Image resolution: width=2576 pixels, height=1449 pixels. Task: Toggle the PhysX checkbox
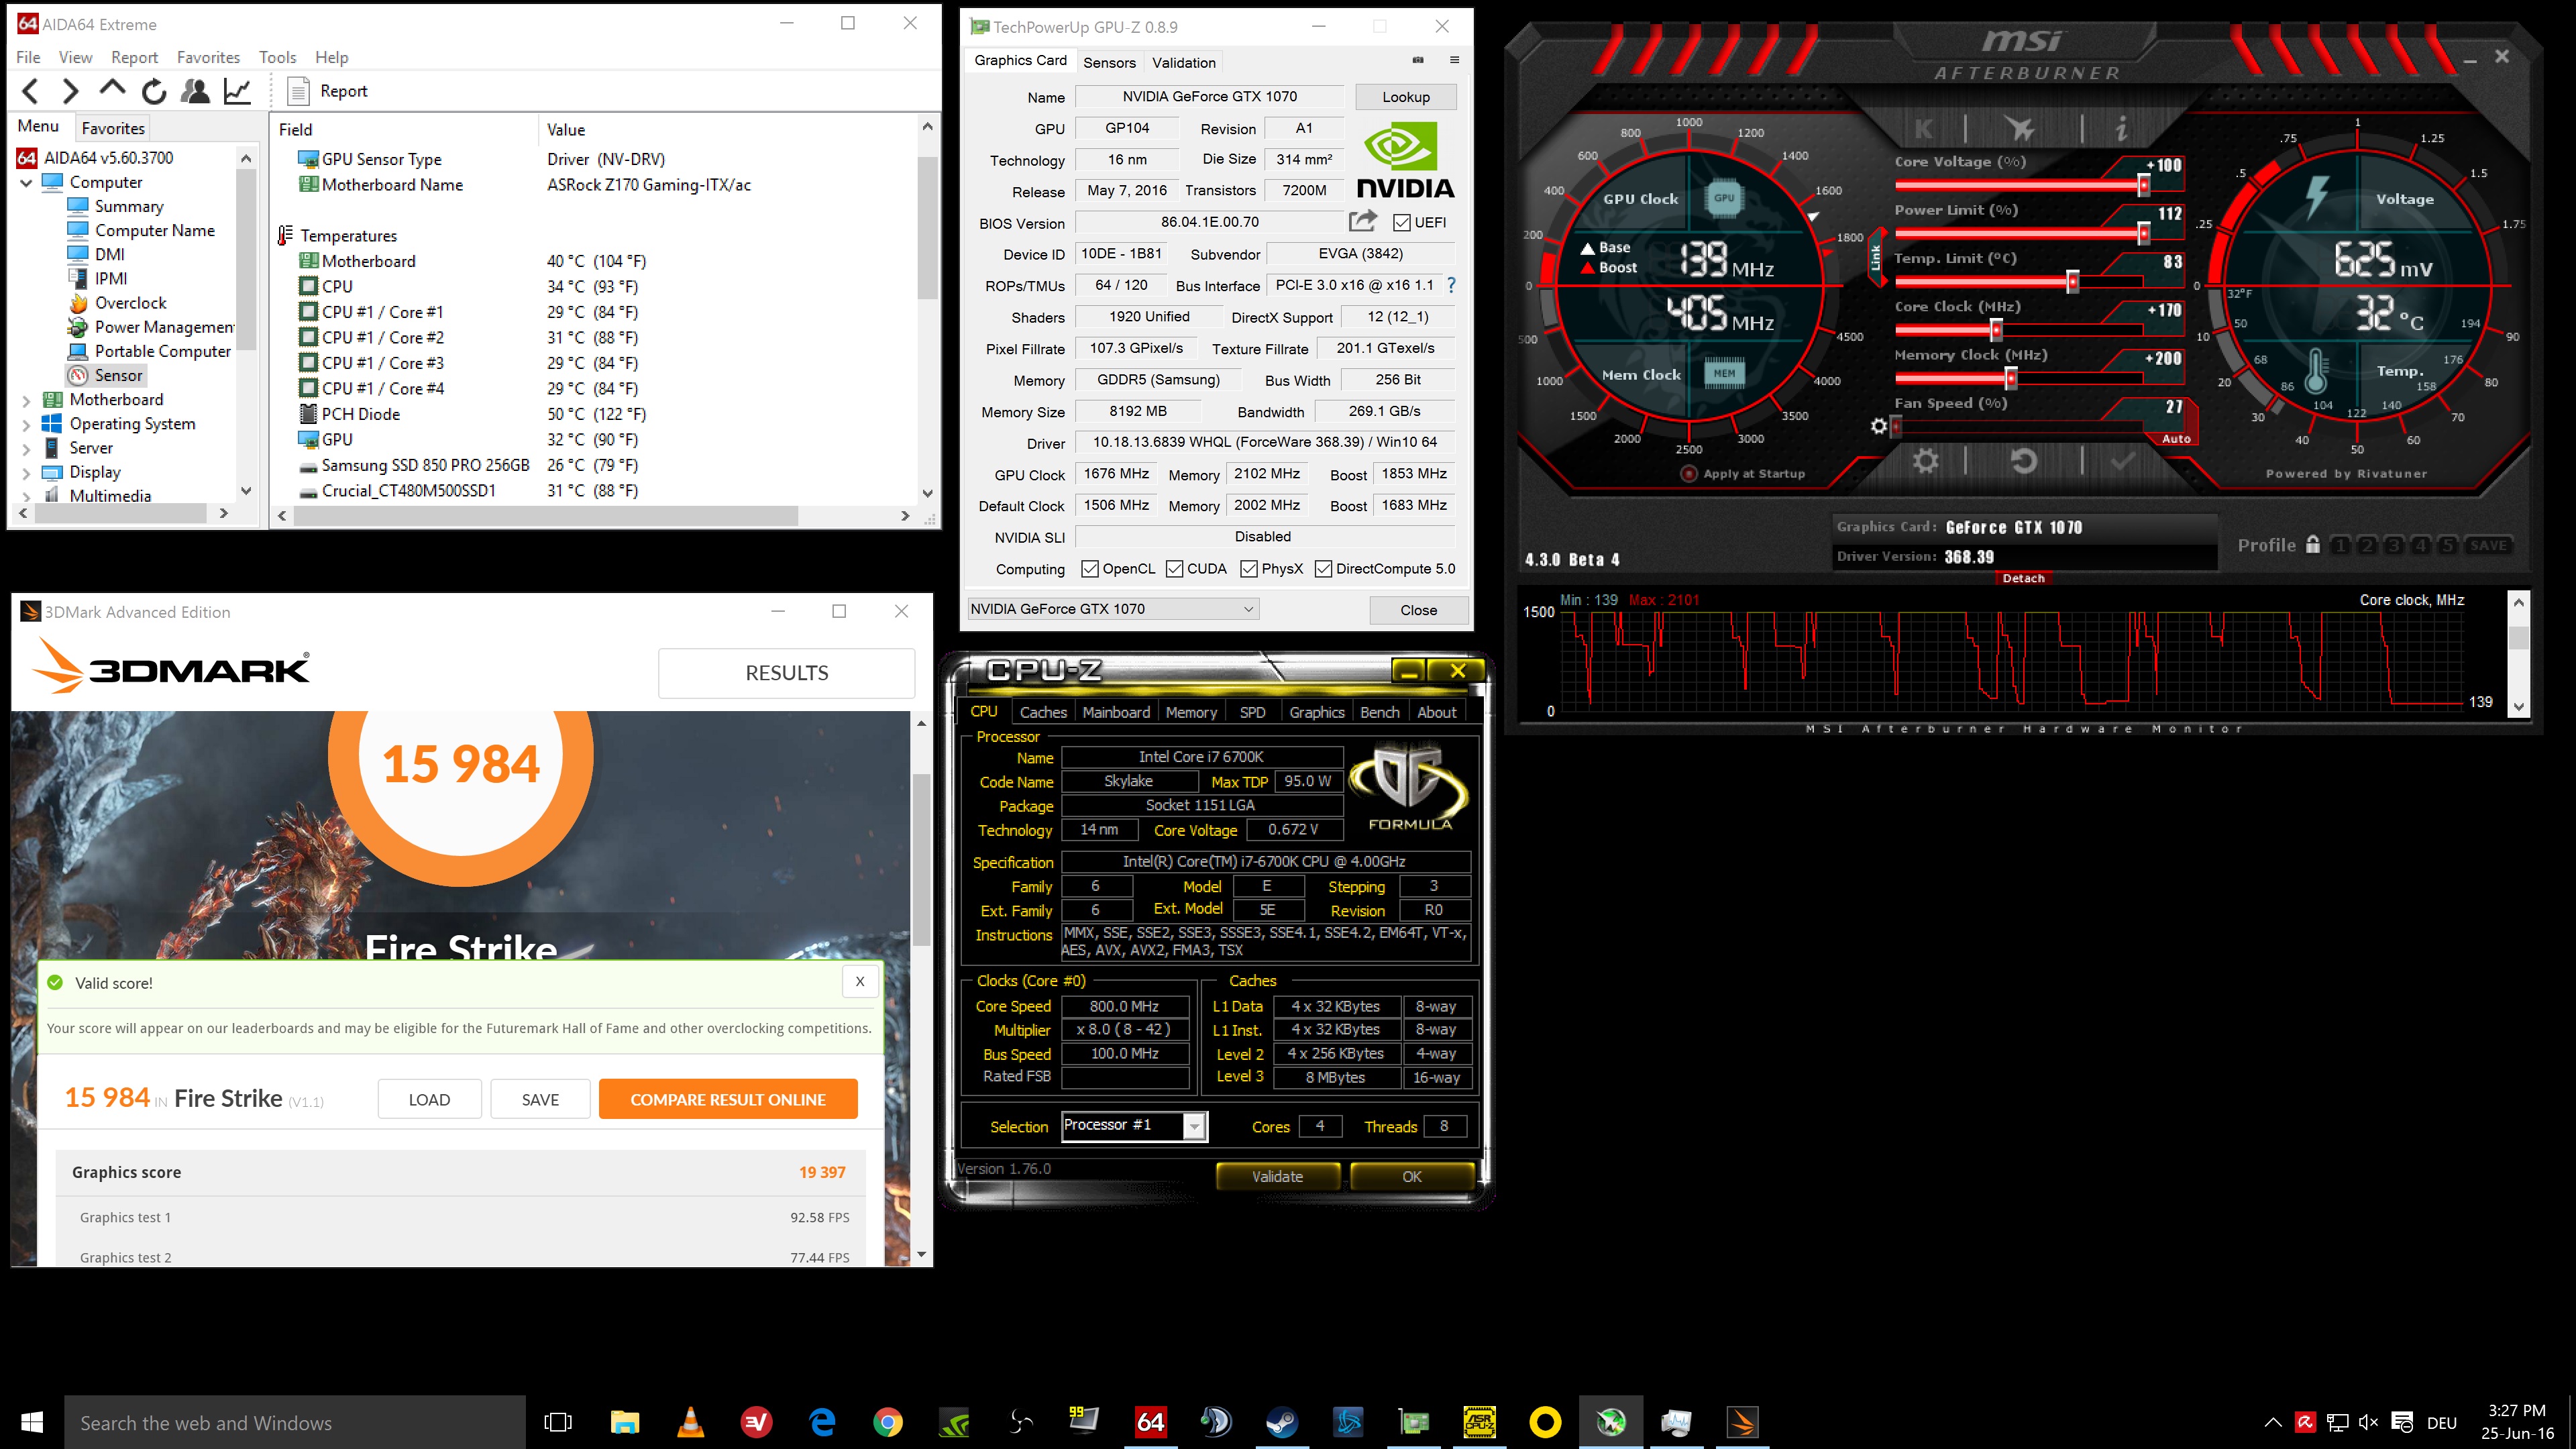point(1249,569)
